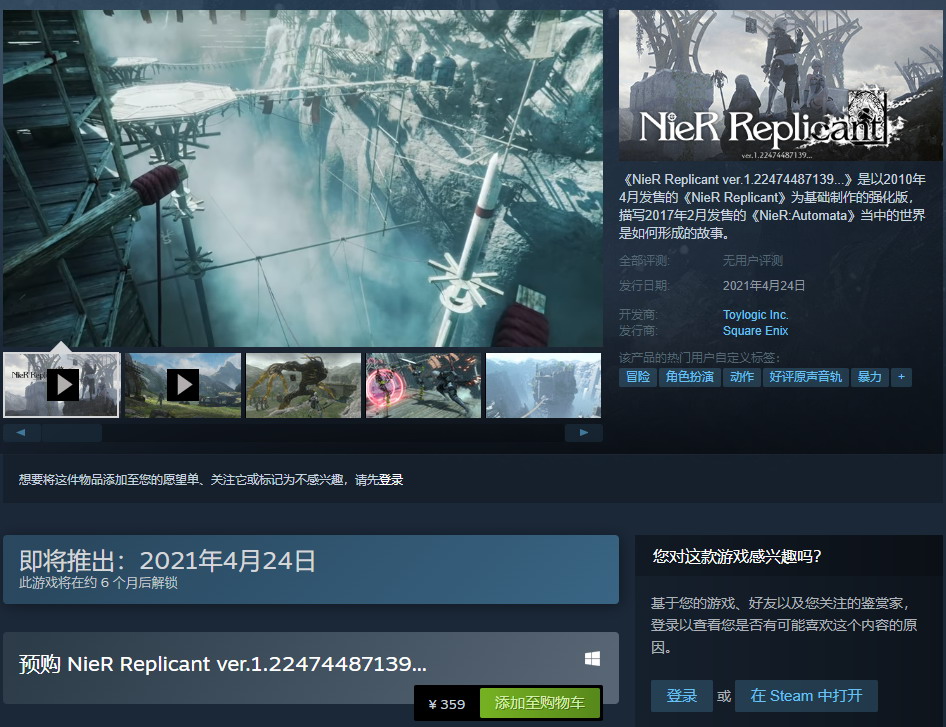Screen dimensions: 946x727
Task: Click the left arrow of the thumbnail strip
Action: point(21,433)
